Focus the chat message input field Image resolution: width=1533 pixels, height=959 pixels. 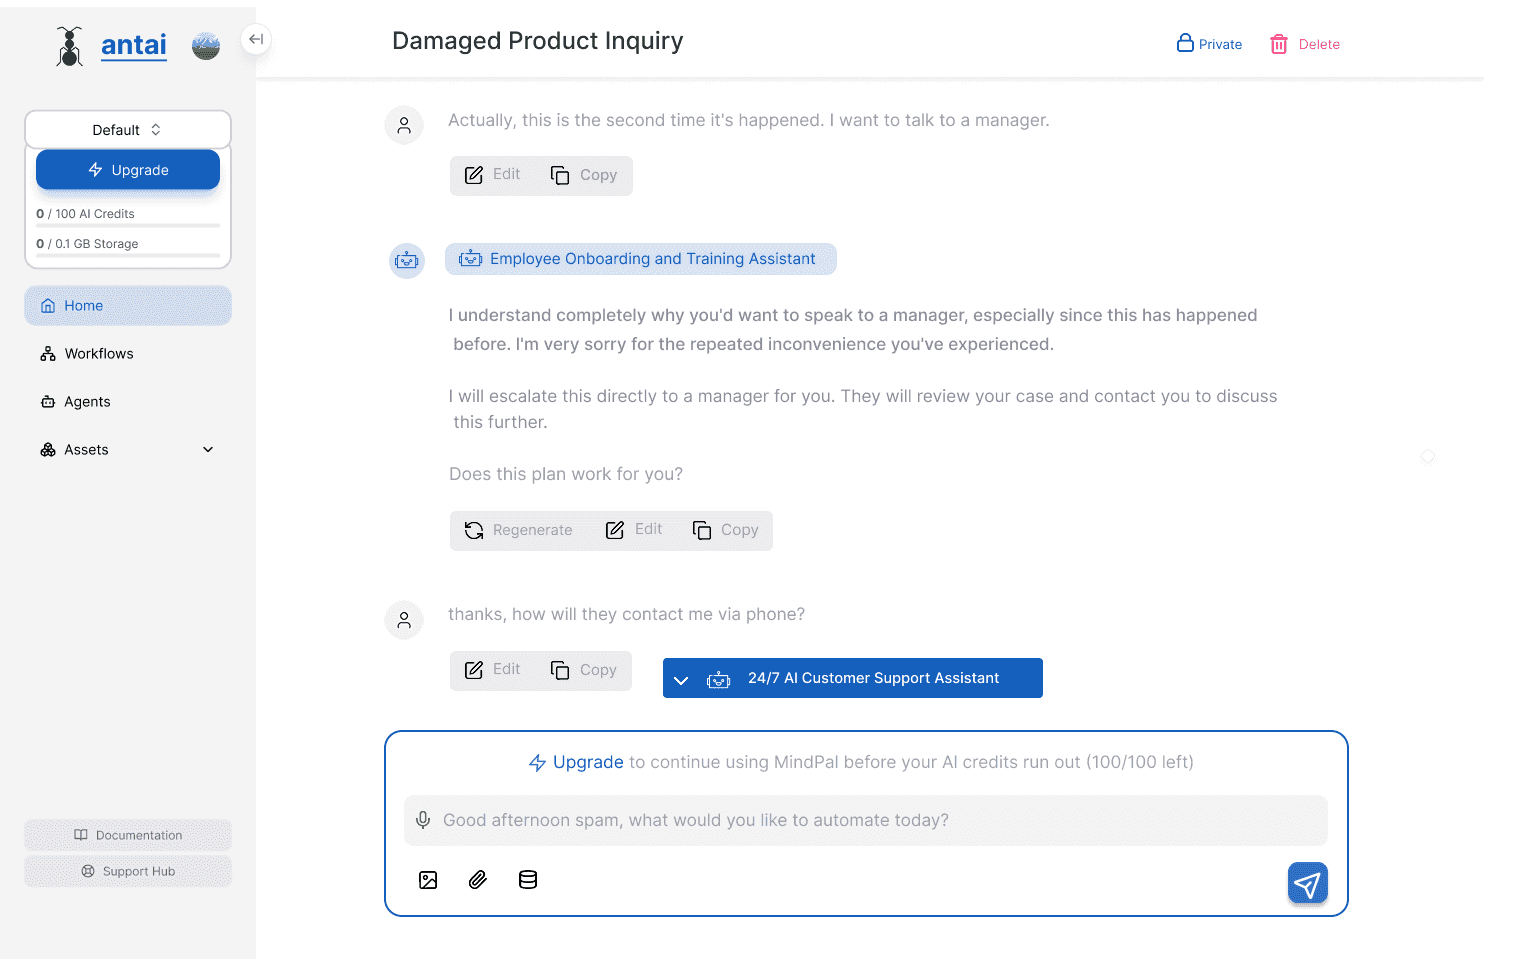(866, 820)
